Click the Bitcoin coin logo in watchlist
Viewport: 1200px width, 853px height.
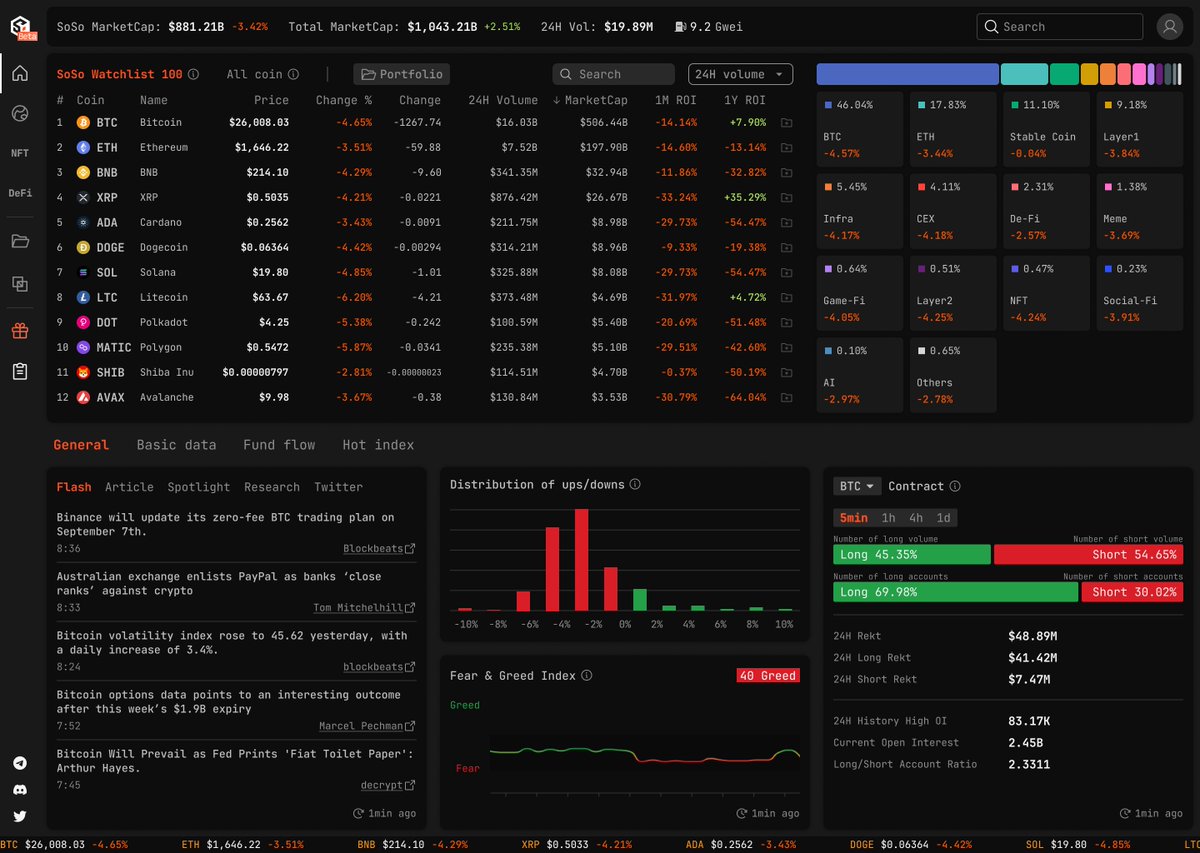(83, 122)
